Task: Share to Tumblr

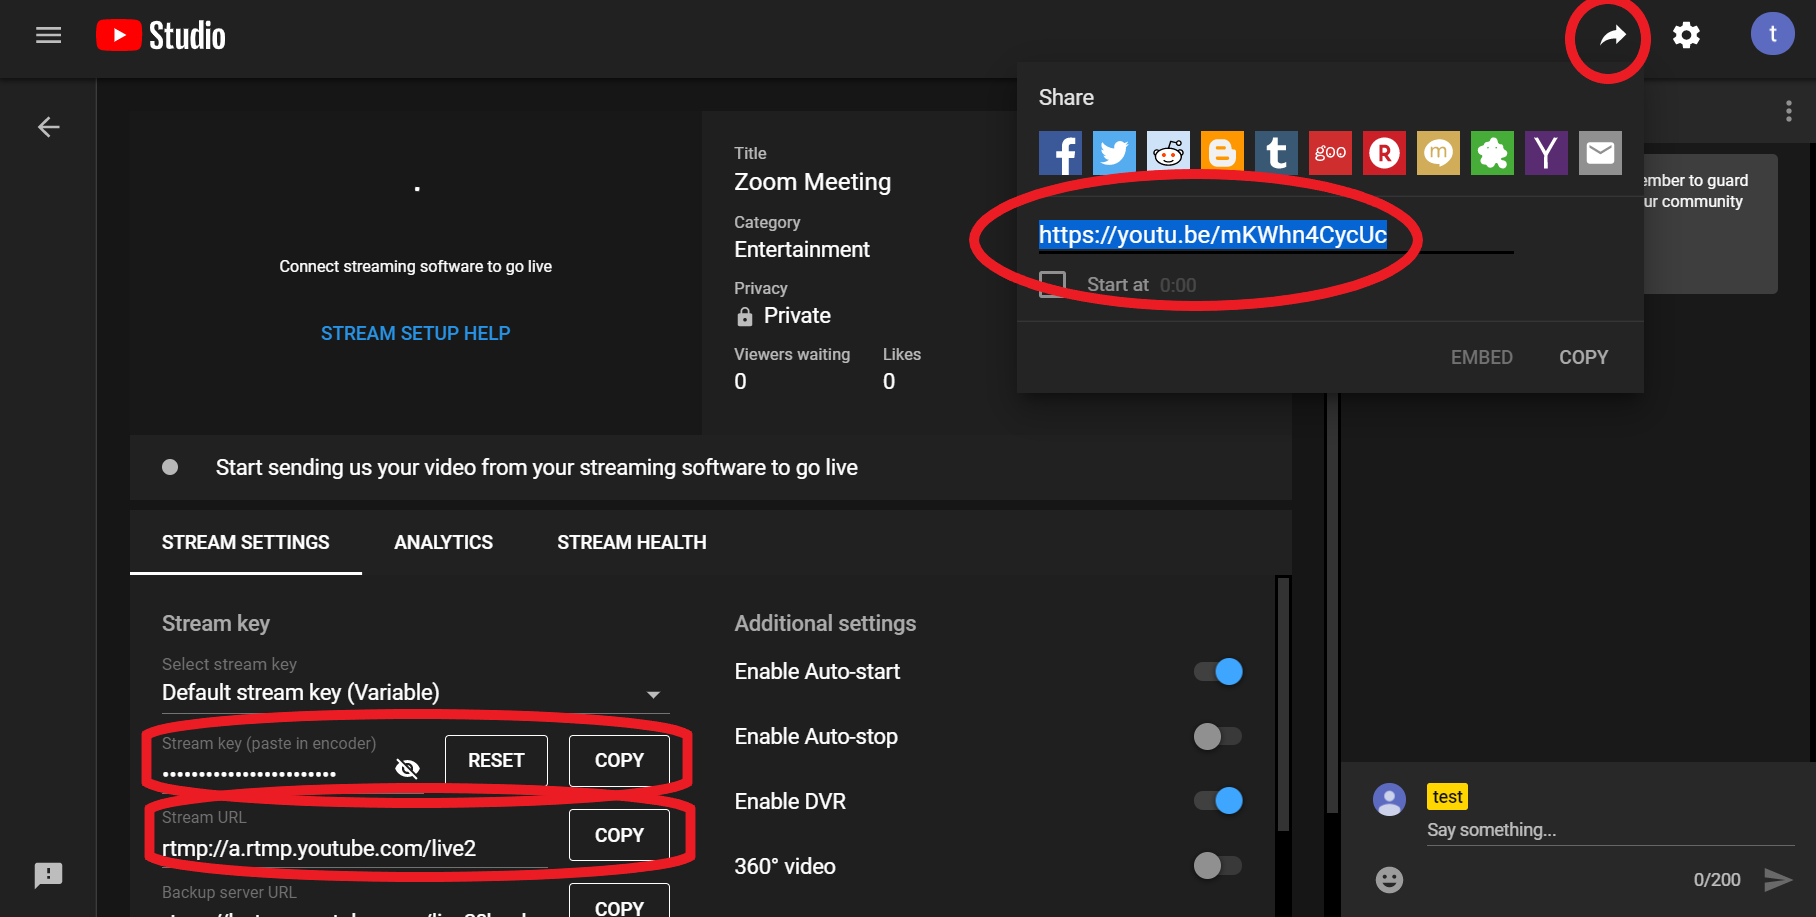Action: tap(1276, 153)
